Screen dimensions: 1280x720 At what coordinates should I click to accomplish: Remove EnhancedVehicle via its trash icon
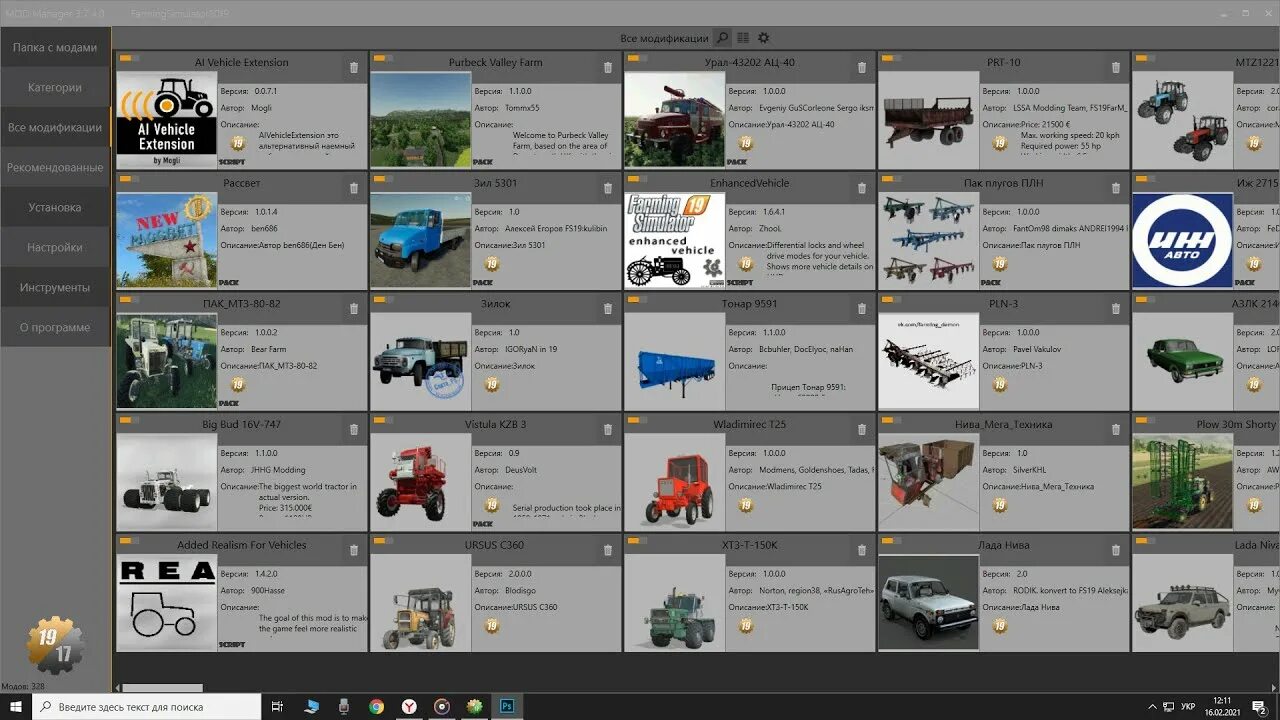862,188
